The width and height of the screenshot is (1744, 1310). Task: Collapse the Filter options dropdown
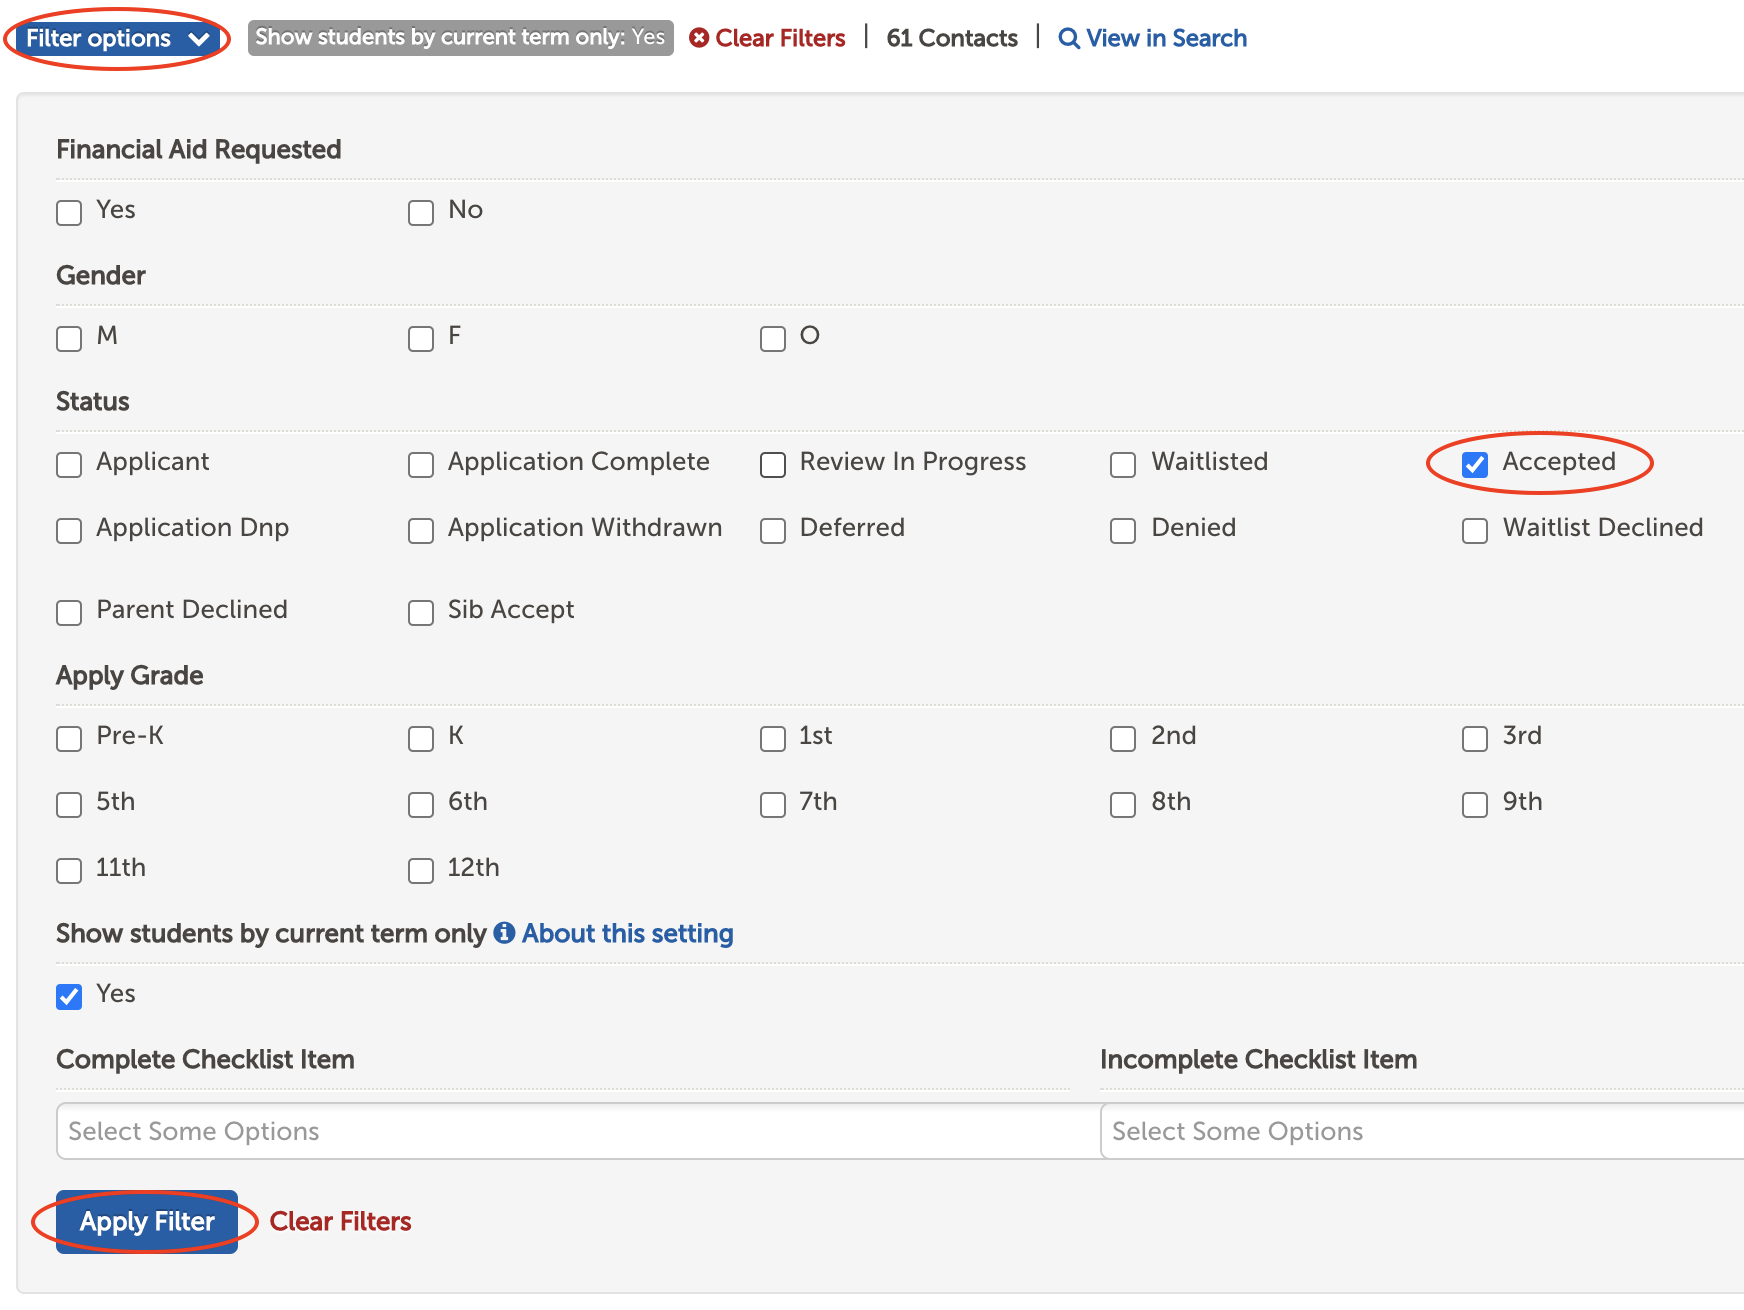118,38
